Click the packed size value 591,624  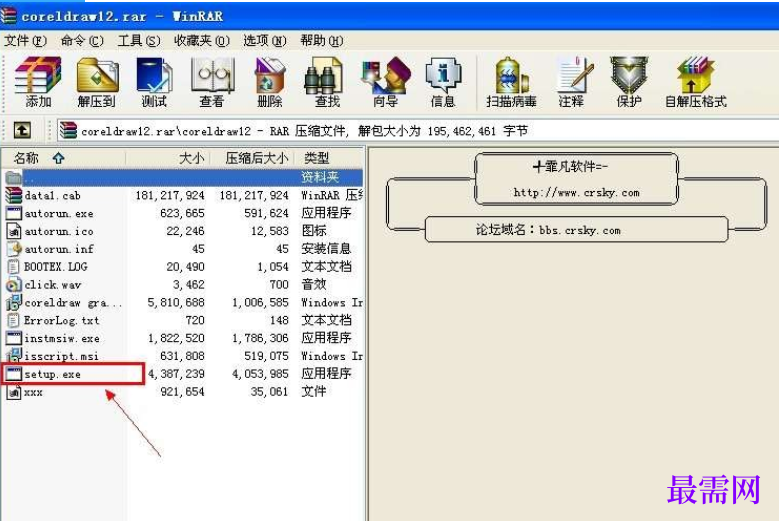point(266,214)
